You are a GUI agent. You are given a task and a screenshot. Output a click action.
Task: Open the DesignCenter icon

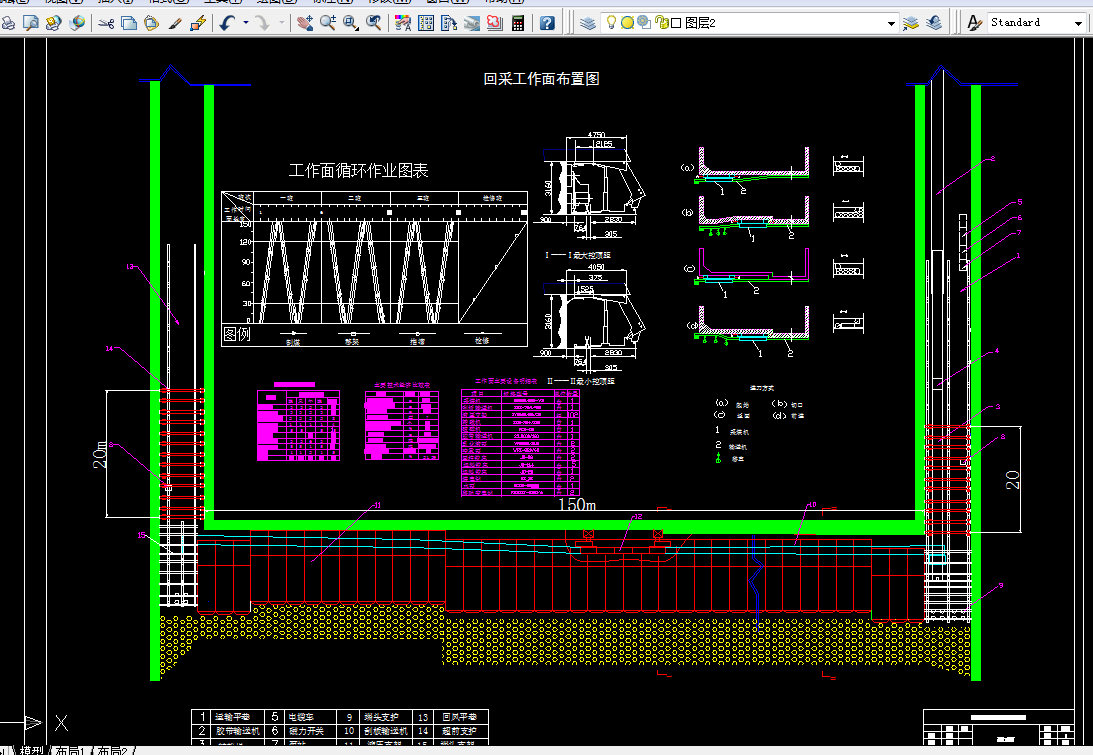426,23
